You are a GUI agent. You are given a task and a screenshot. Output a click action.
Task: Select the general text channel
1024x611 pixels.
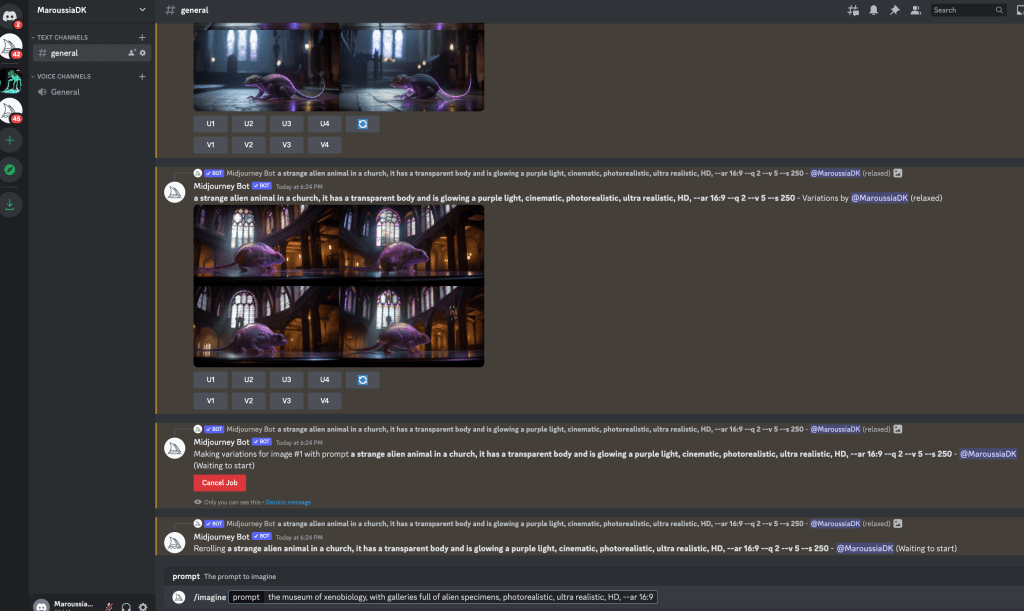(x=65, y=53)
